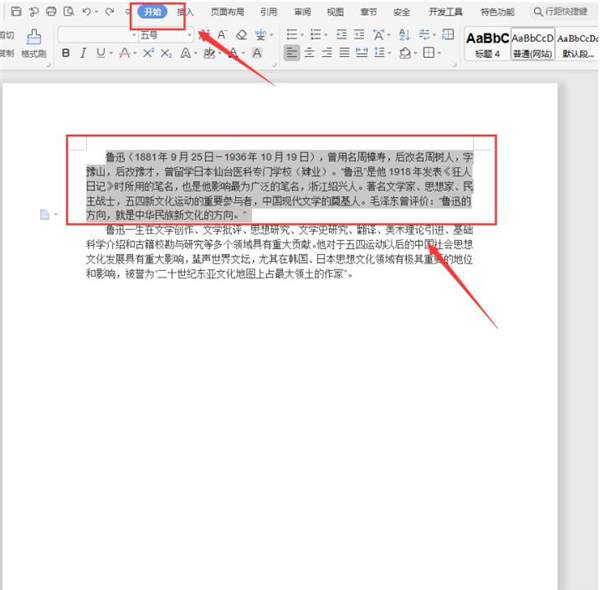Viewport: 600px width, 590px height.
Task: Click the highlight color pen swatch
Action: pos(209,53)
